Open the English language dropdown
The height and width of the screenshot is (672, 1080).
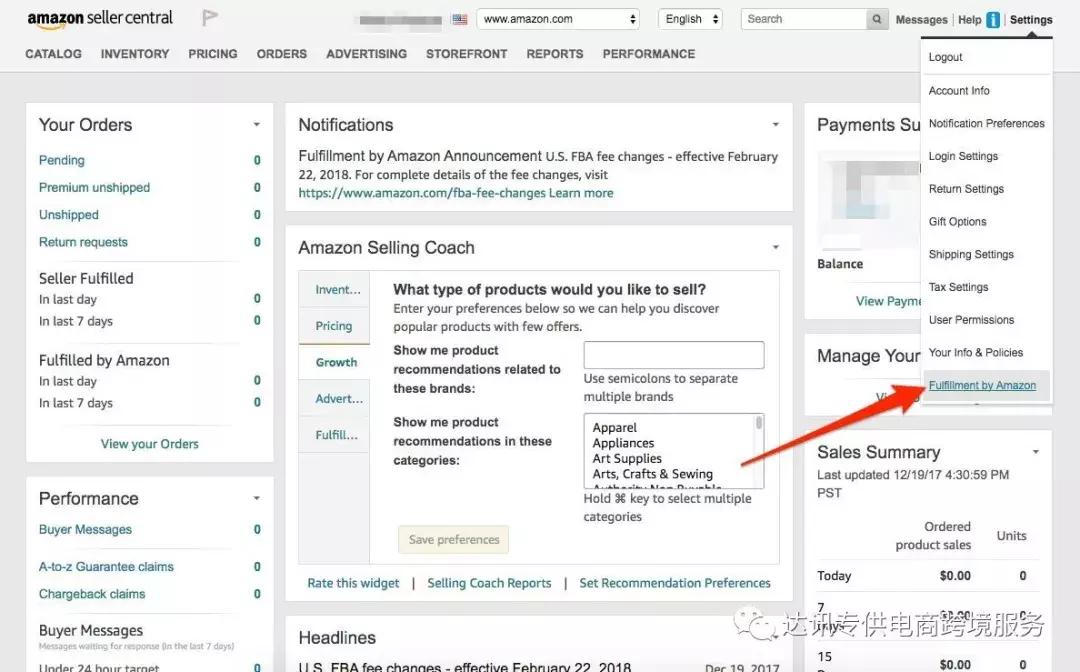tap(690, 19)
